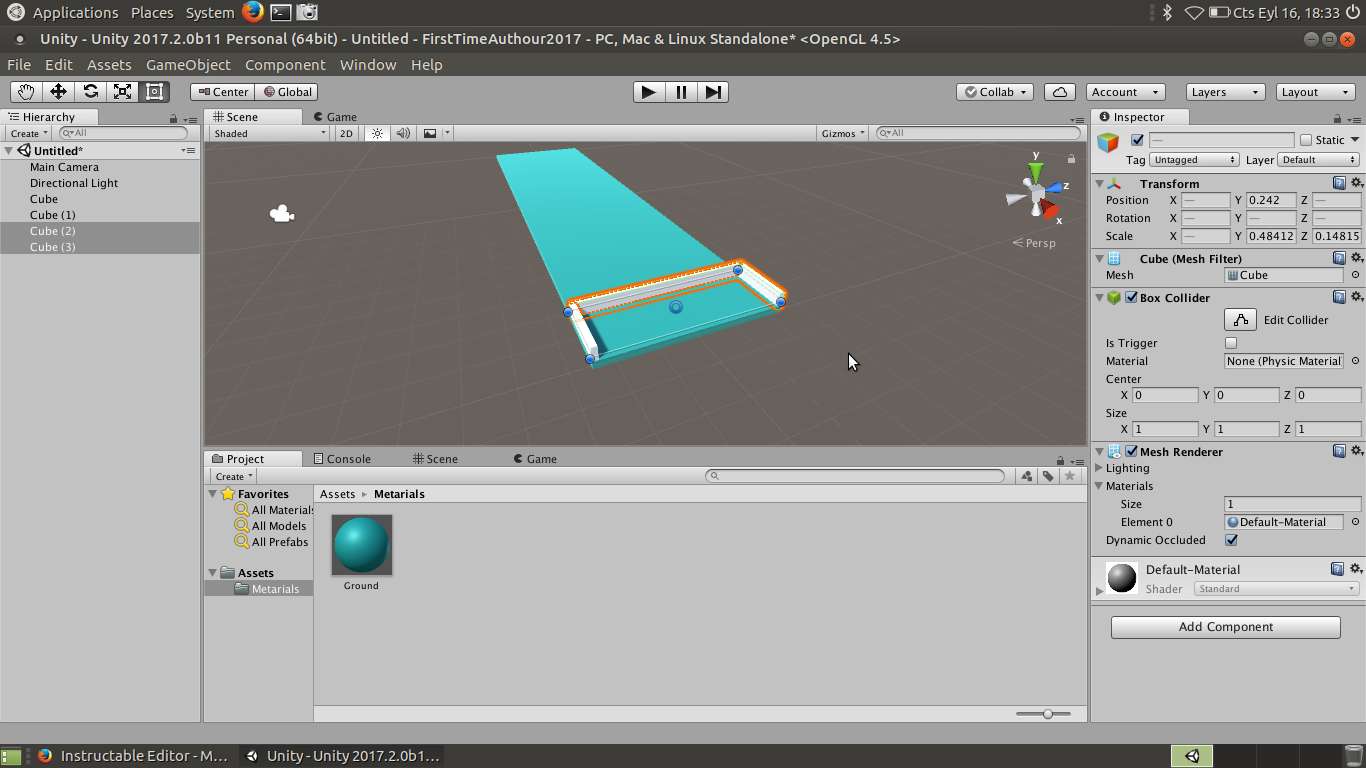Open the Layer dropdown showing Default
The height and width of the screenshot is (768, 1366).
click(1319, 160)
